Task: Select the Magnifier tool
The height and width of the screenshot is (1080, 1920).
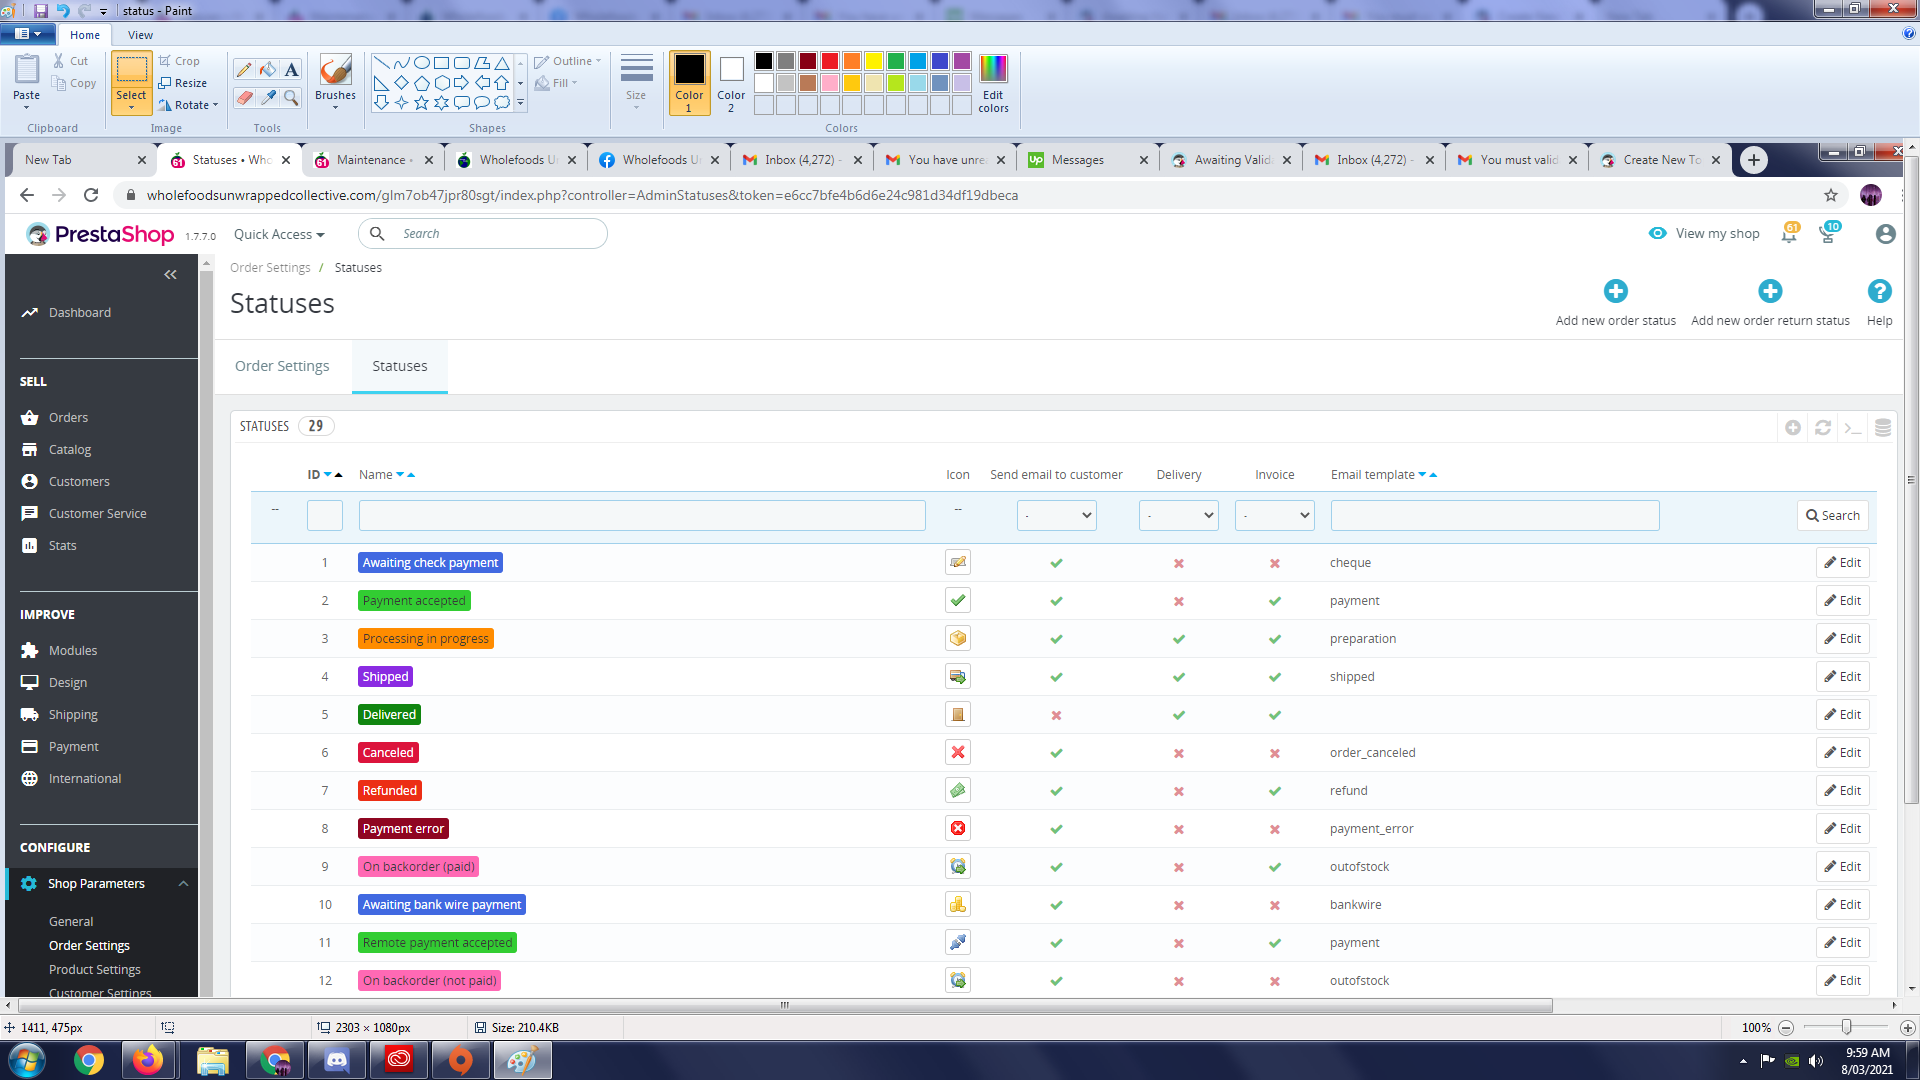Action: (x=291, y=97)
